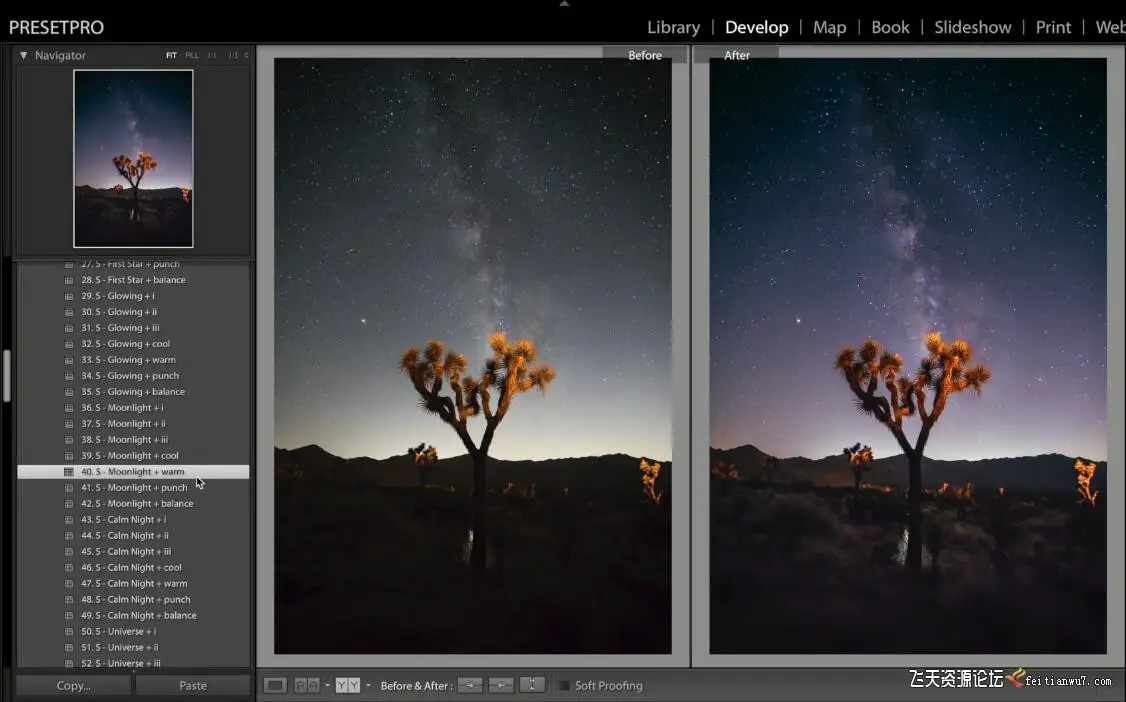
Task: Apply preset 51. S - Universe + ii
Action: [134, 647]
